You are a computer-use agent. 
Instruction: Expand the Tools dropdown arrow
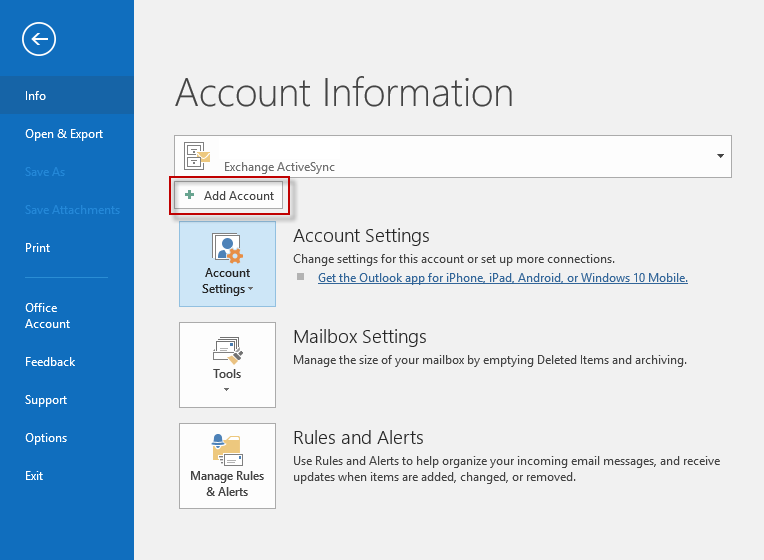coord(227,390)
